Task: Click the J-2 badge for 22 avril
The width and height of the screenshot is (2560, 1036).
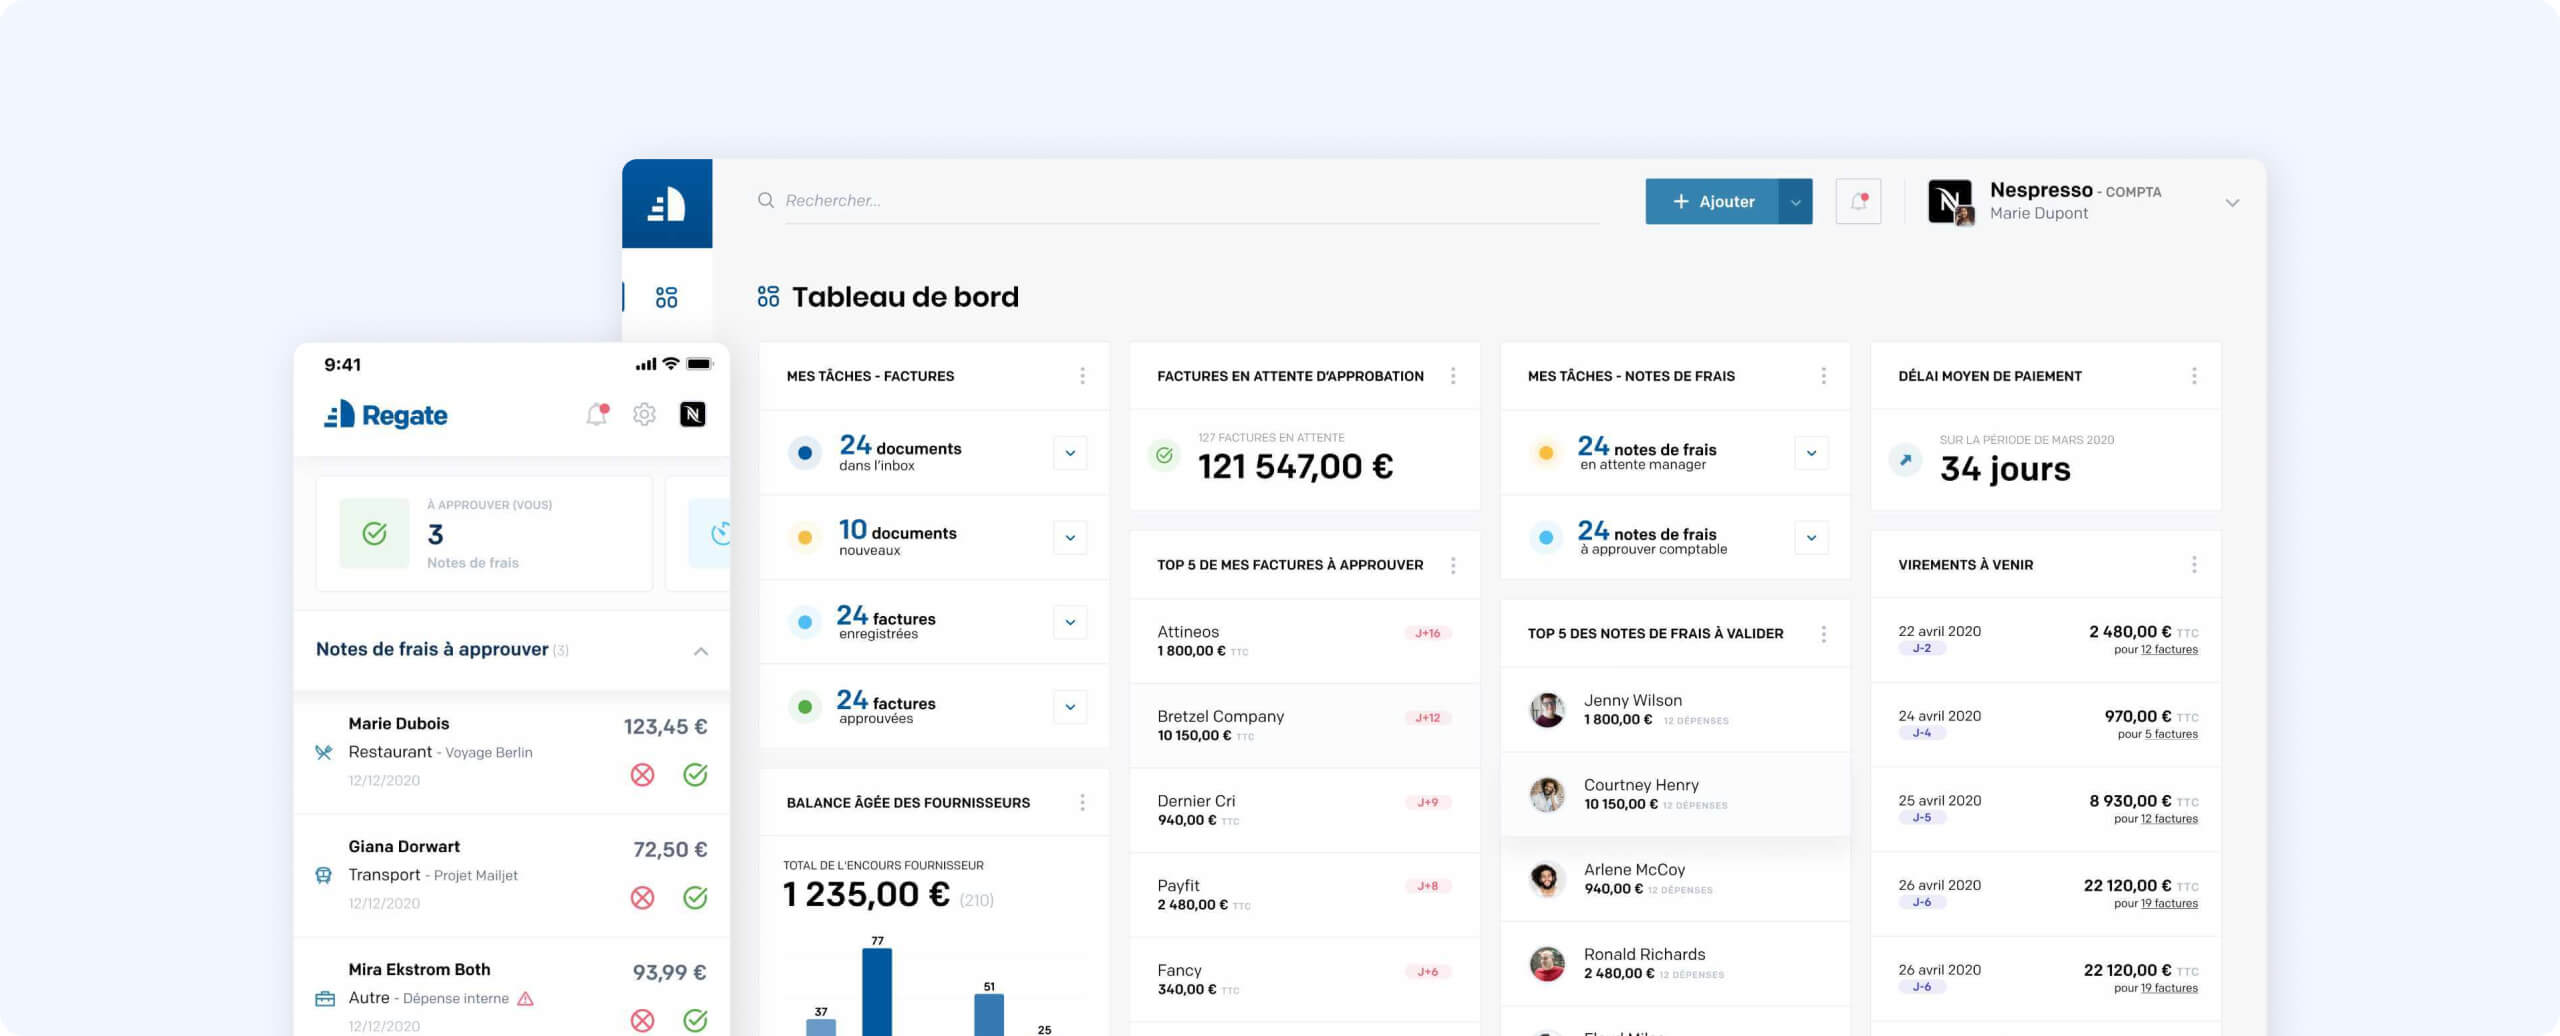Action: [x=1922, y=648]
